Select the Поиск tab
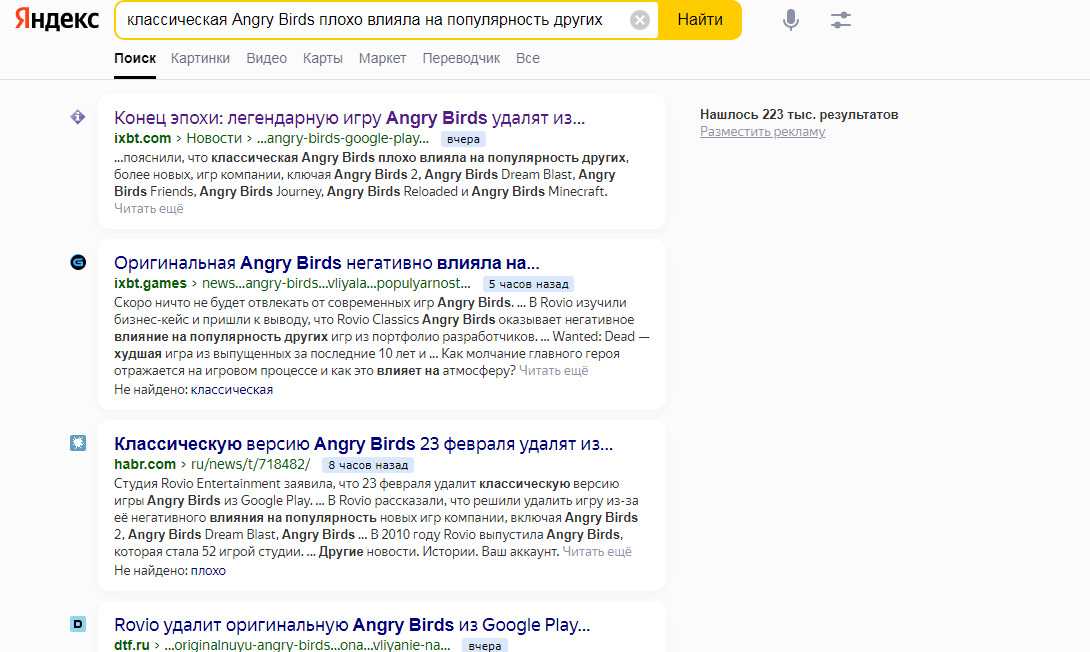Image resolution: width=1090 pixels, height=652 pixels. pos(135,58)
